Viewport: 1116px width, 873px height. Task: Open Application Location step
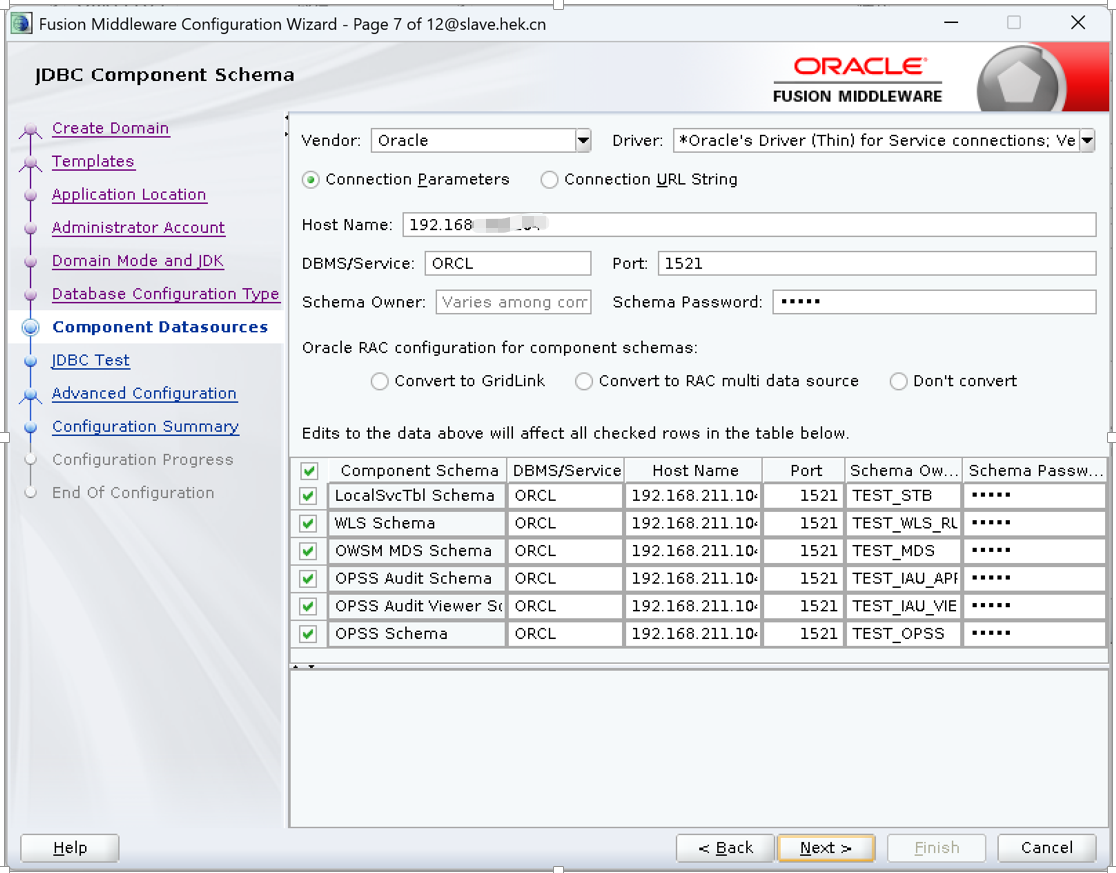(129, 194)
